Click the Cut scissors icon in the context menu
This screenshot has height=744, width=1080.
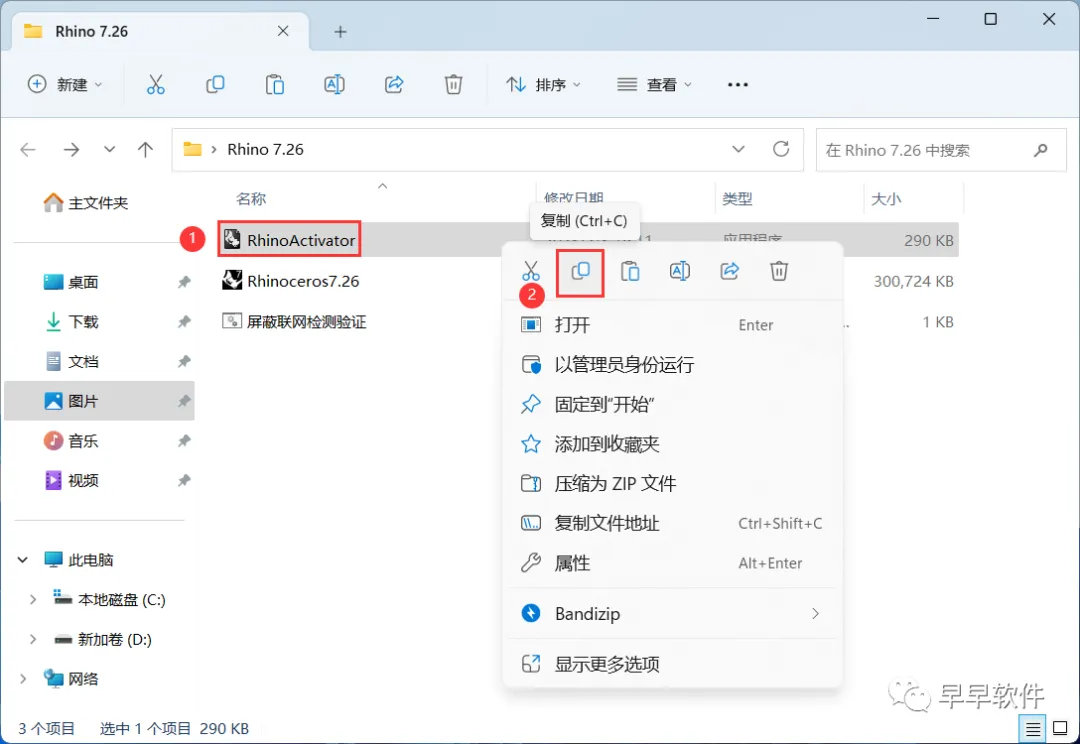531,271
